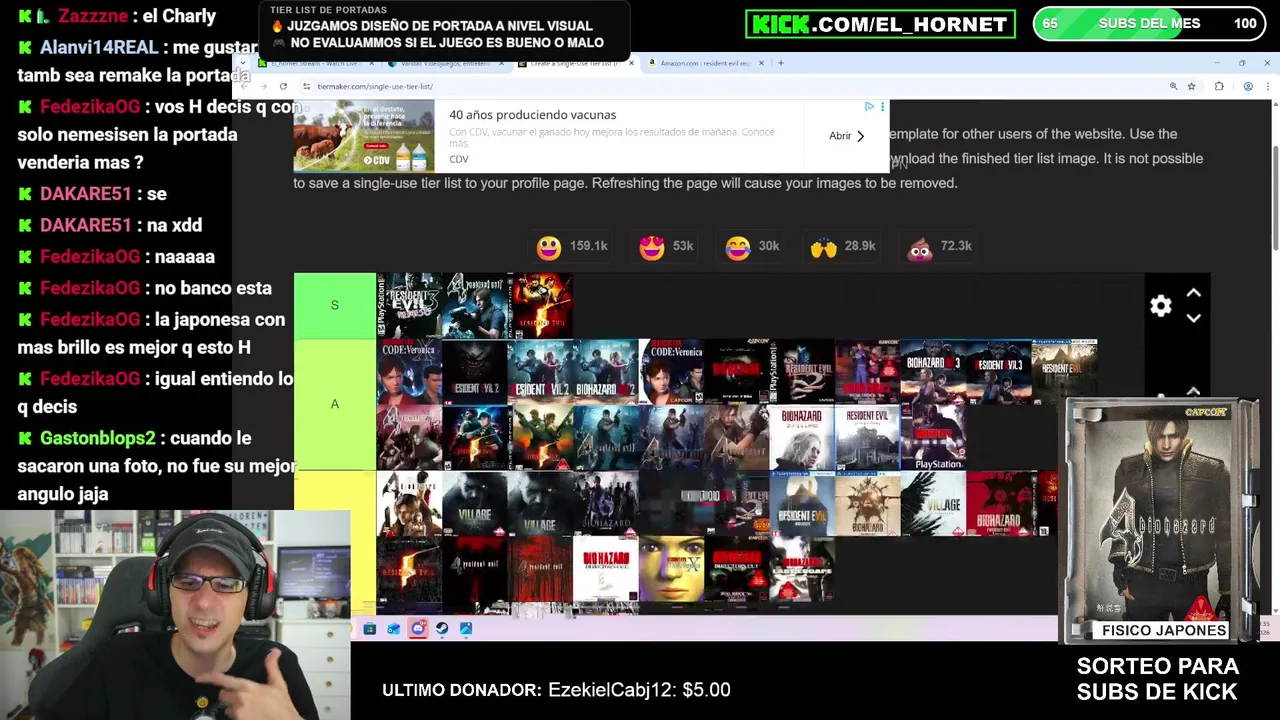The width and height of the screenshot is (1280, 720).
Task: Open the Photos app from the taskbar
Action: 466,628
